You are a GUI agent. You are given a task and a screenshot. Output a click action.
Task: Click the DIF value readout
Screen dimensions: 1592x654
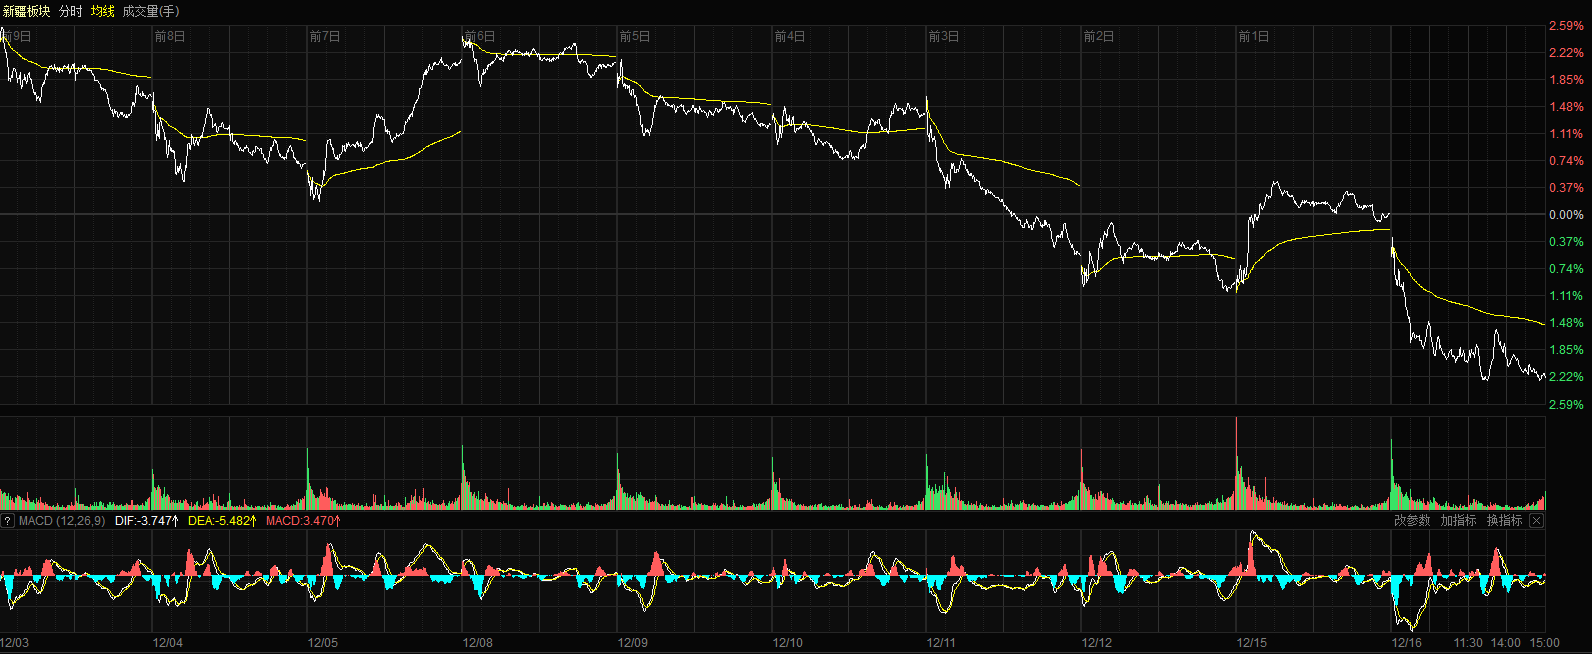click(x=147, y=521)
